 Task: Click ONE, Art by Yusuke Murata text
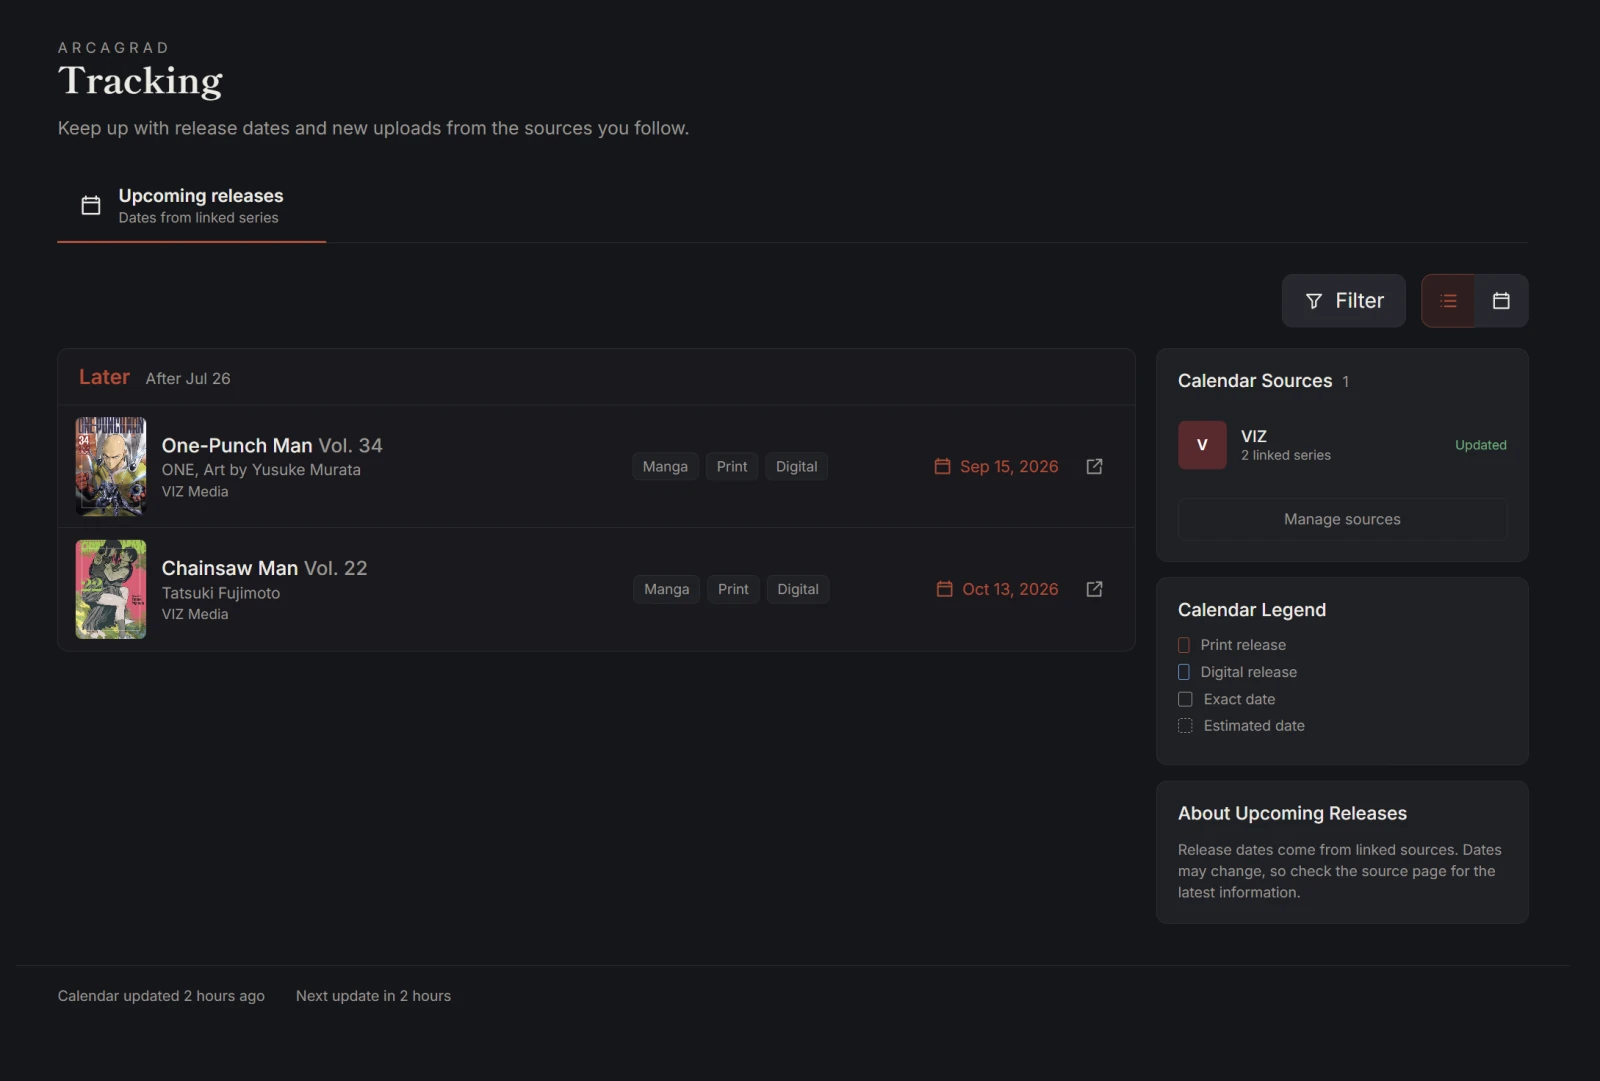click(x=261, y=470)
